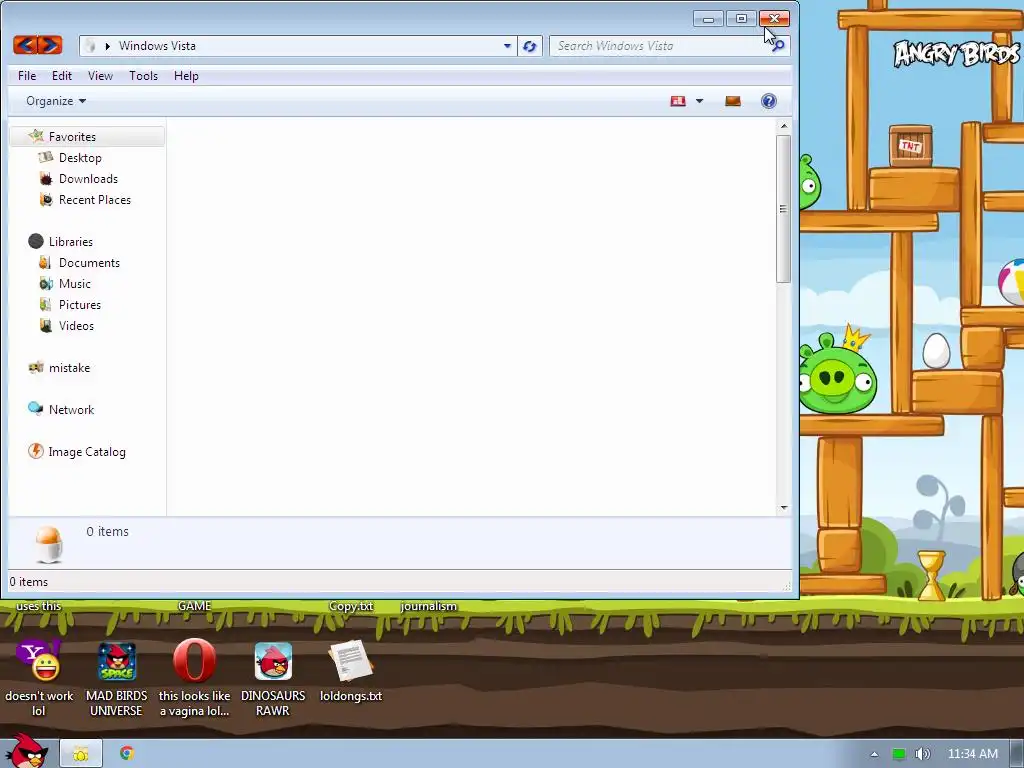
Task: Open the view options dropdown arrow
Action: pos(699,101)
